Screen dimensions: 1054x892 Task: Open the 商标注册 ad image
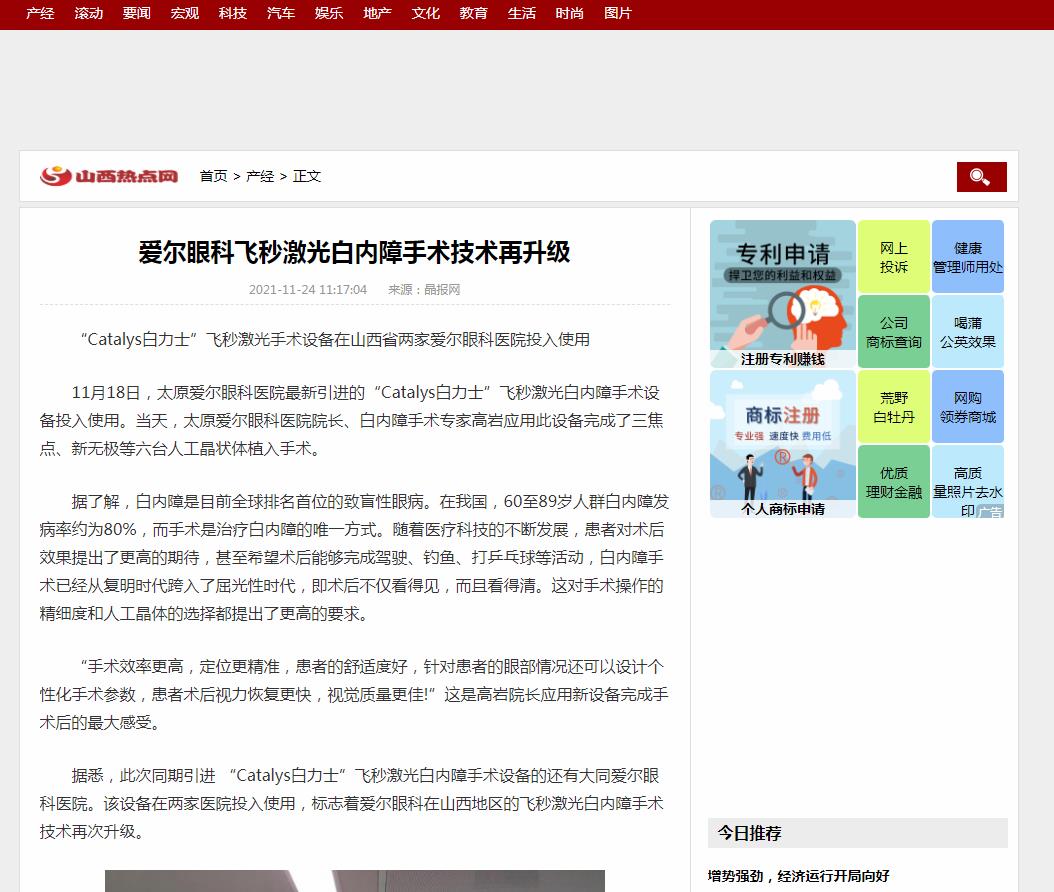782,444
